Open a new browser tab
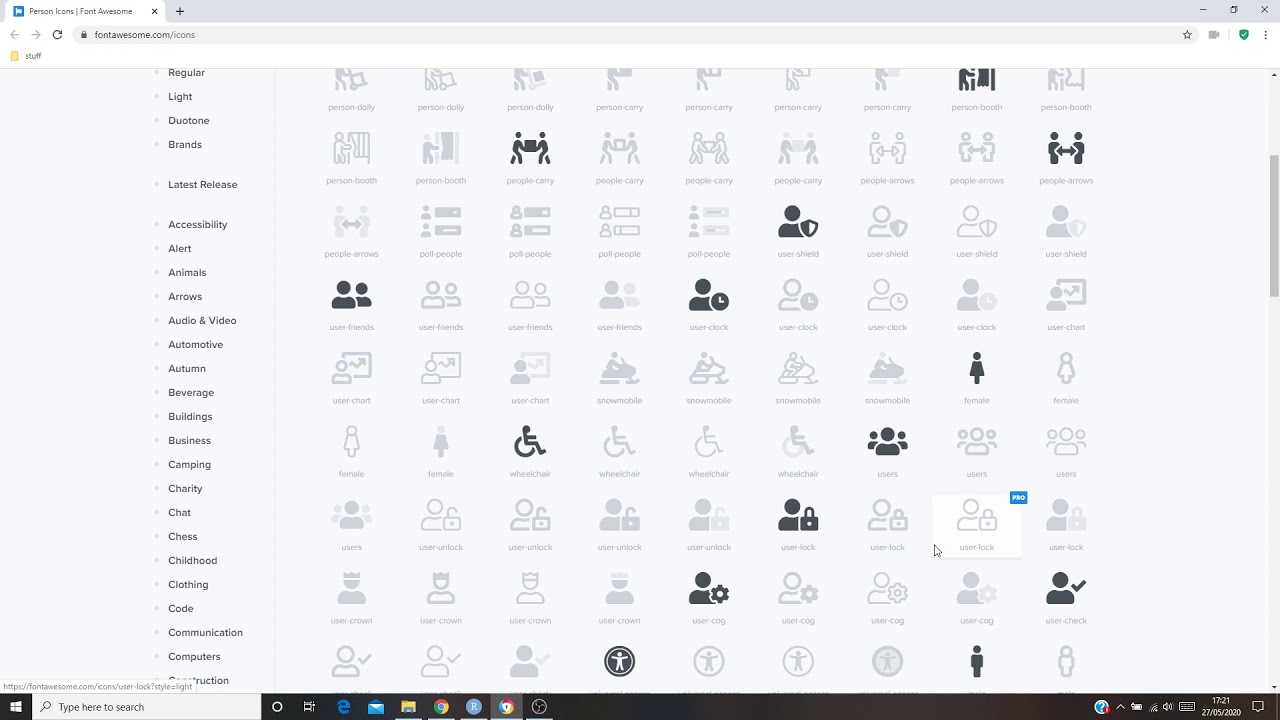This screenshot has height=720, width=1280. (180, 11)
